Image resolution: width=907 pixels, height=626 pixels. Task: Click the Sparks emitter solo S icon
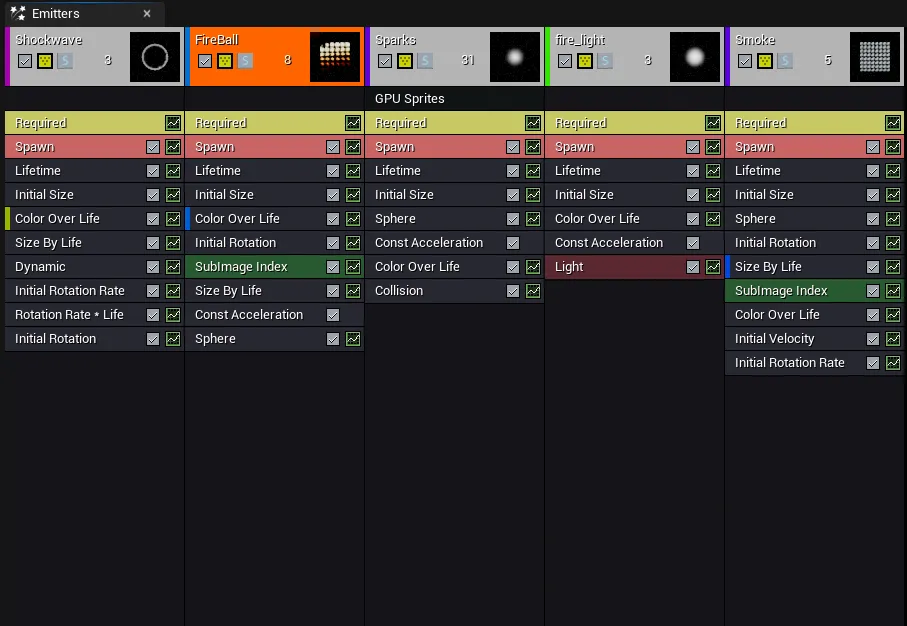tap(425, 60)
